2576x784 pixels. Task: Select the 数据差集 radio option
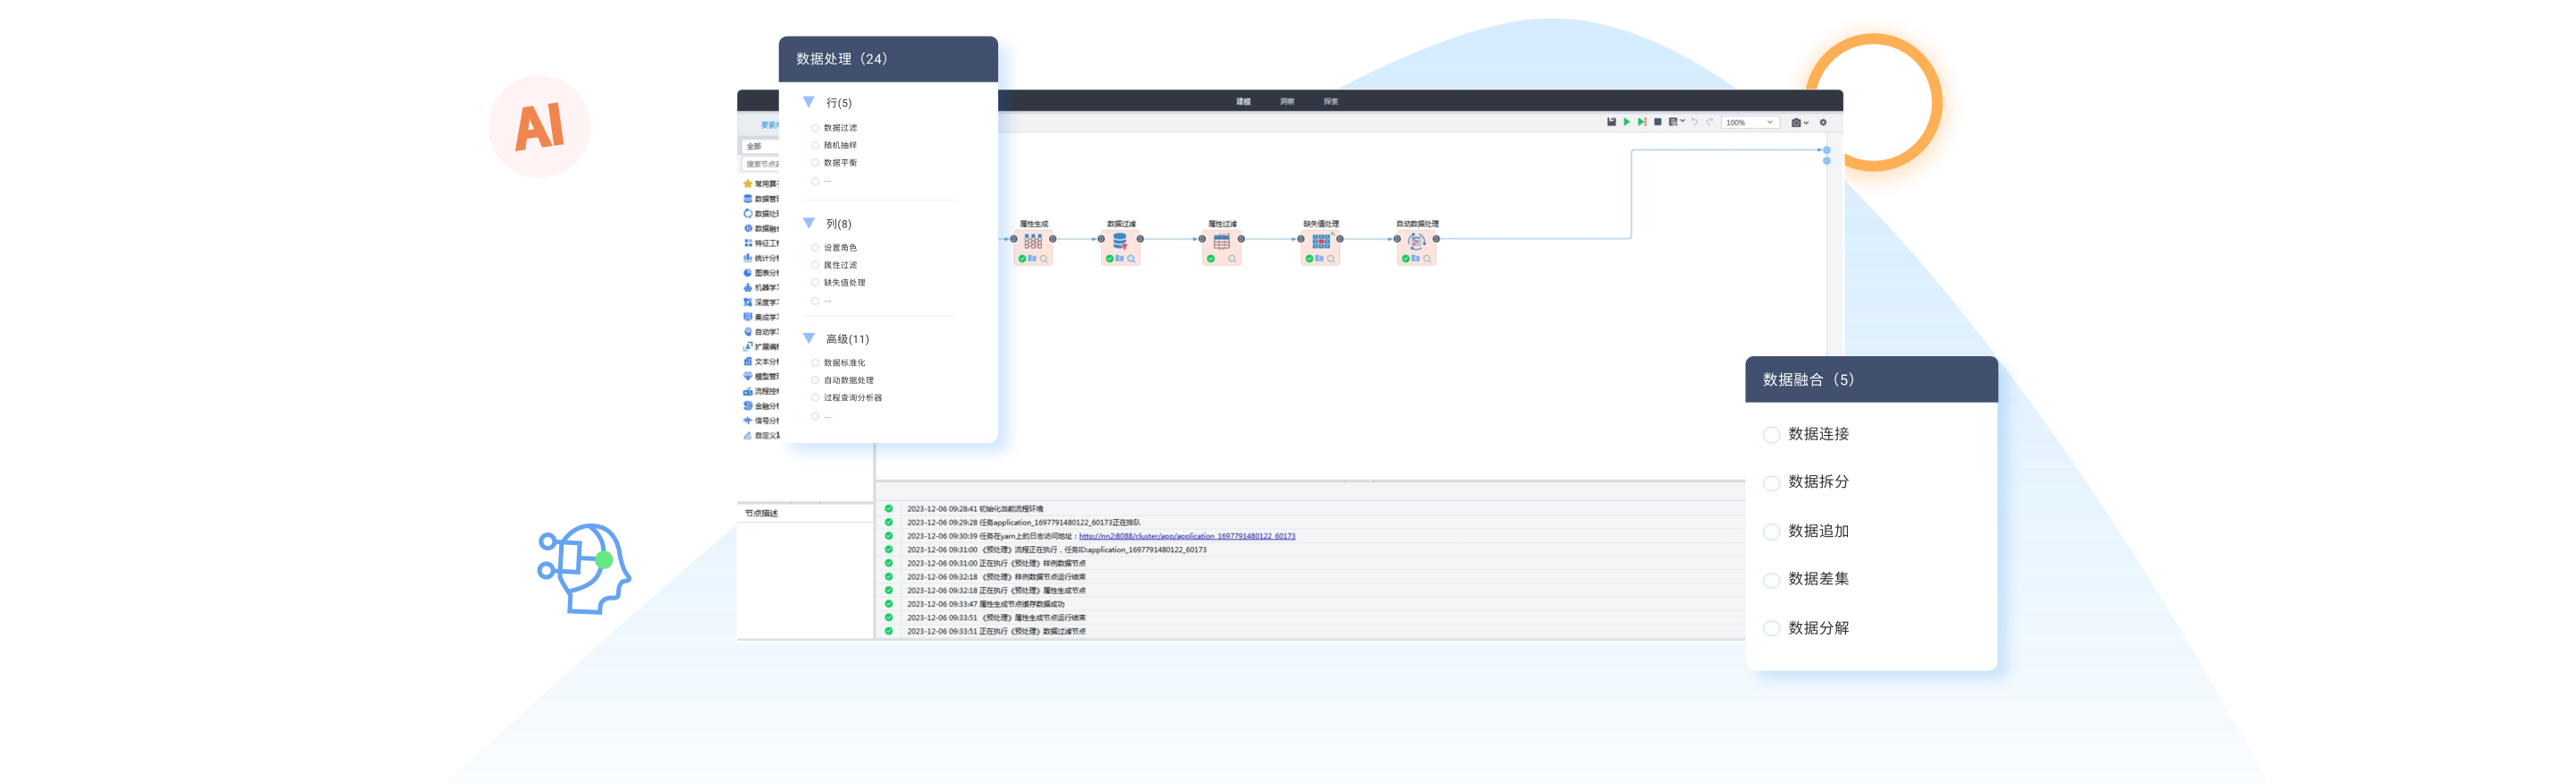[1771, 580]
